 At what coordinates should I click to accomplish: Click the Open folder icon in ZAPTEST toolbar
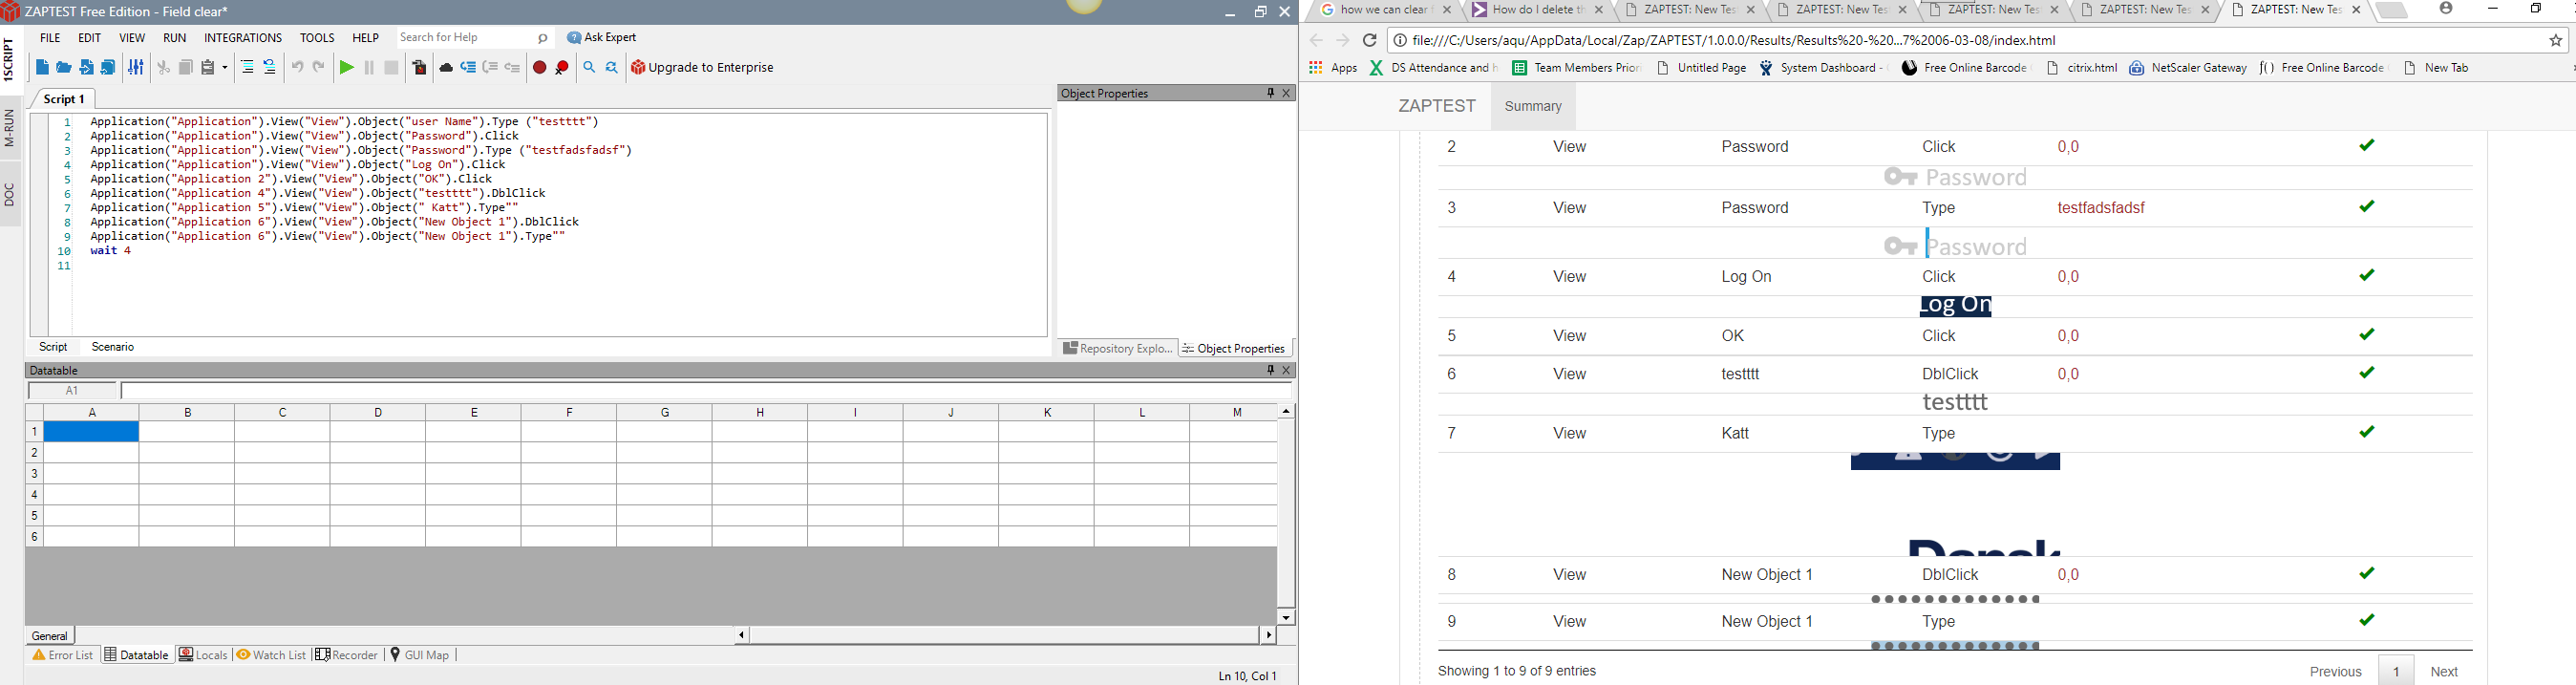click(x=64, y=68)
